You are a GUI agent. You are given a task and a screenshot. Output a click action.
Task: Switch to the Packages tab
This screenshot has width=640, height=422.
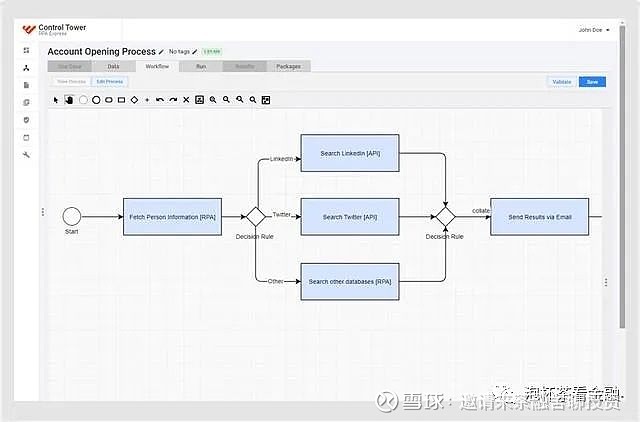tap(289, 67)
